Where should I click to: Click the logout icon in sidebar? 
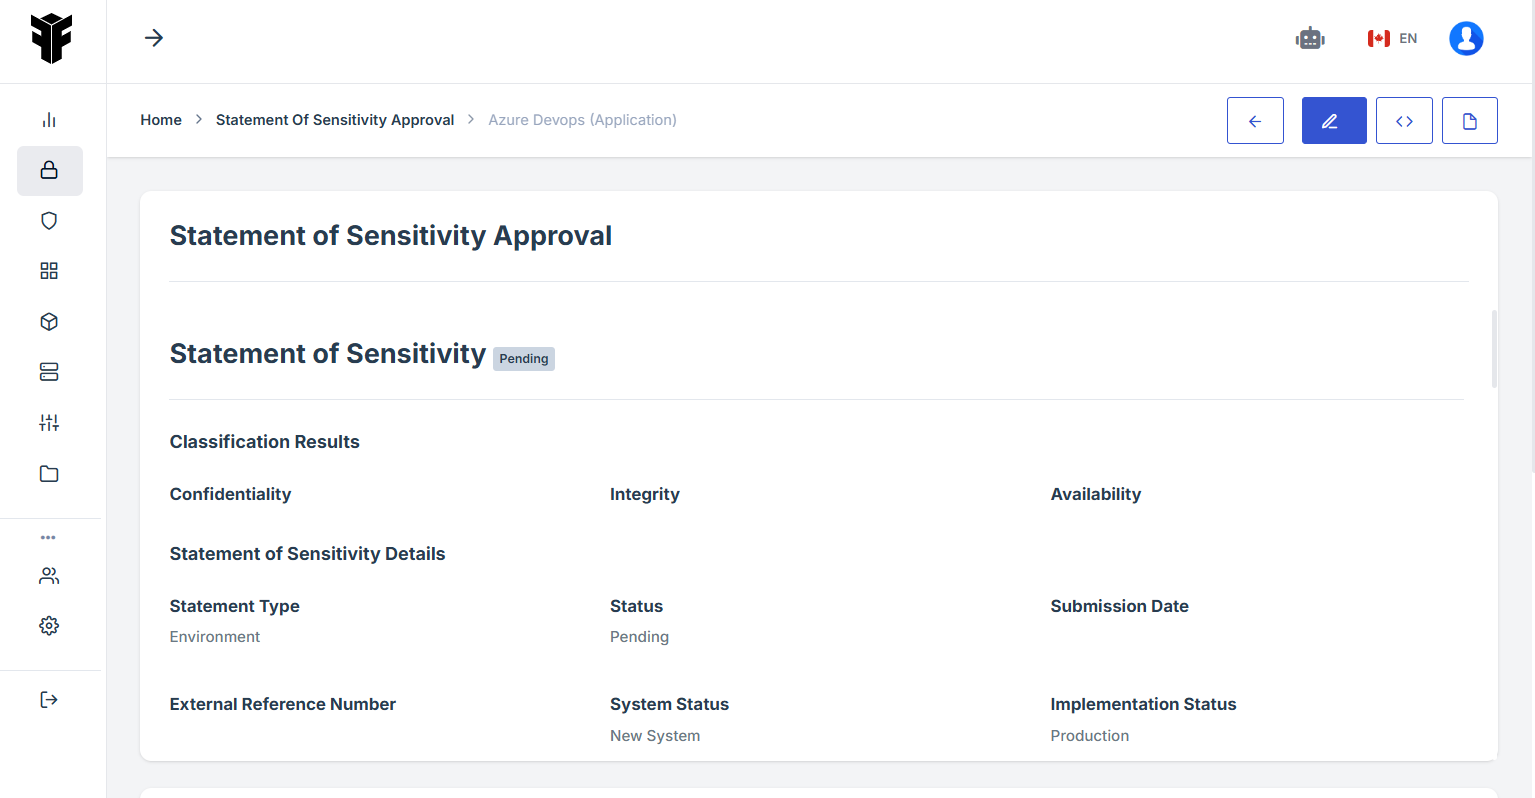click(49, 699)
